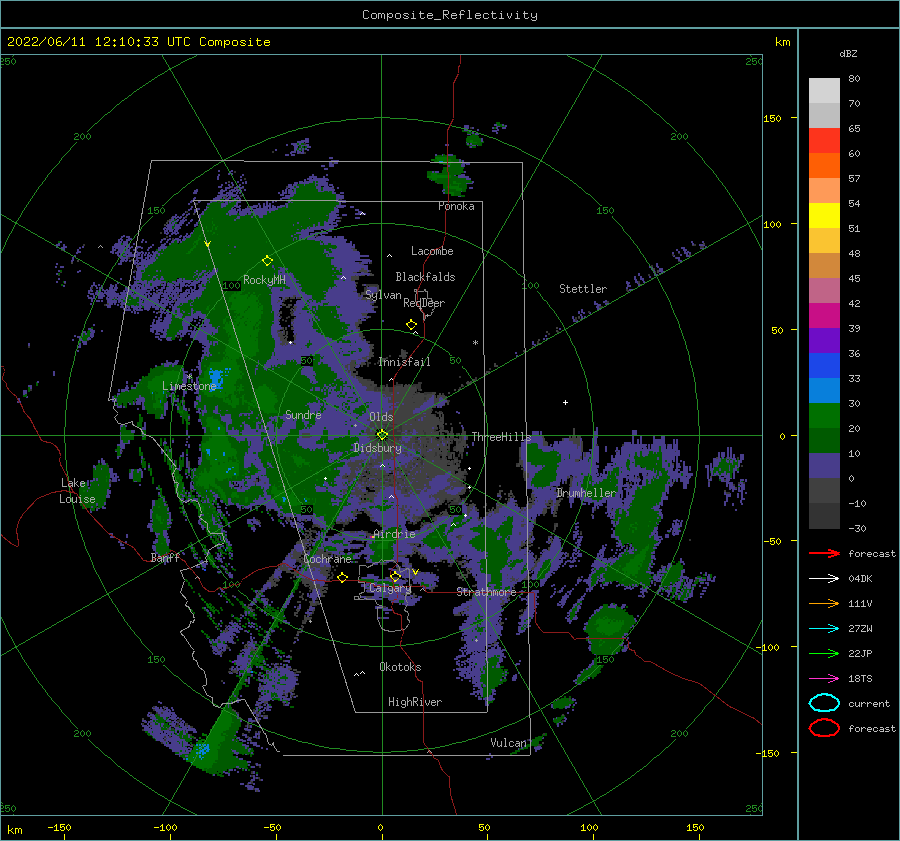This screenshot has height=841, width=900.
Task: Click the yellow diamond marker near Cochrane
Action: 342,578
